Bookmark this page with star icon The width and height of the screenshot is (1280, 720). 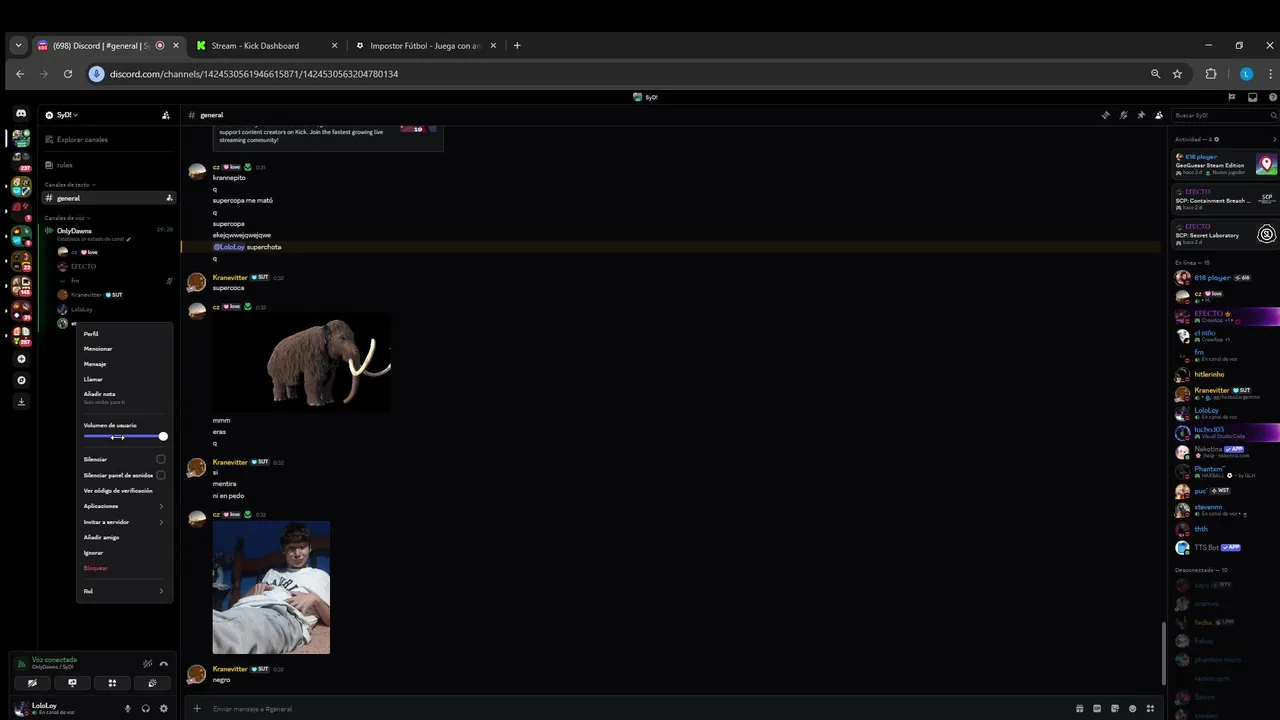(1177, 74)
